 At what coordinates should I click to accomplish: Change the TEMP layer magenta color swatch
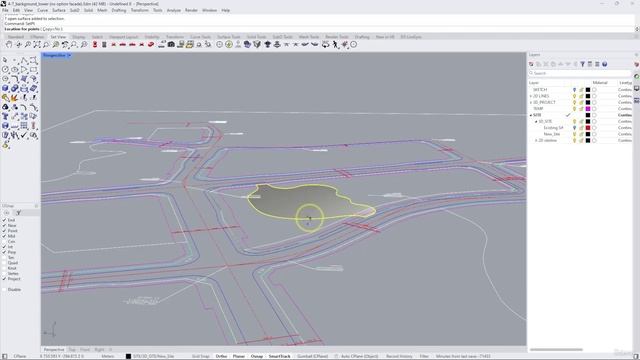[x=588, y=109]
